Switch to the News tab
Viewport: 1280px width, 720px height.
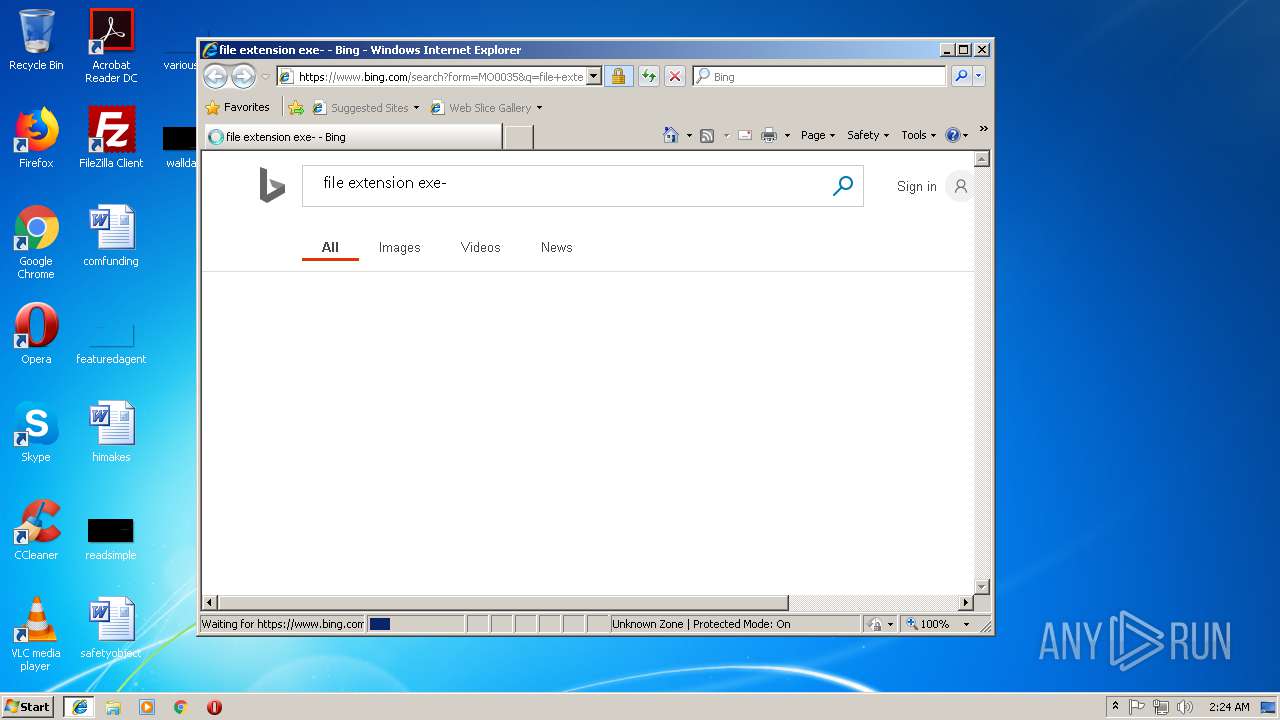pos(556,248)
